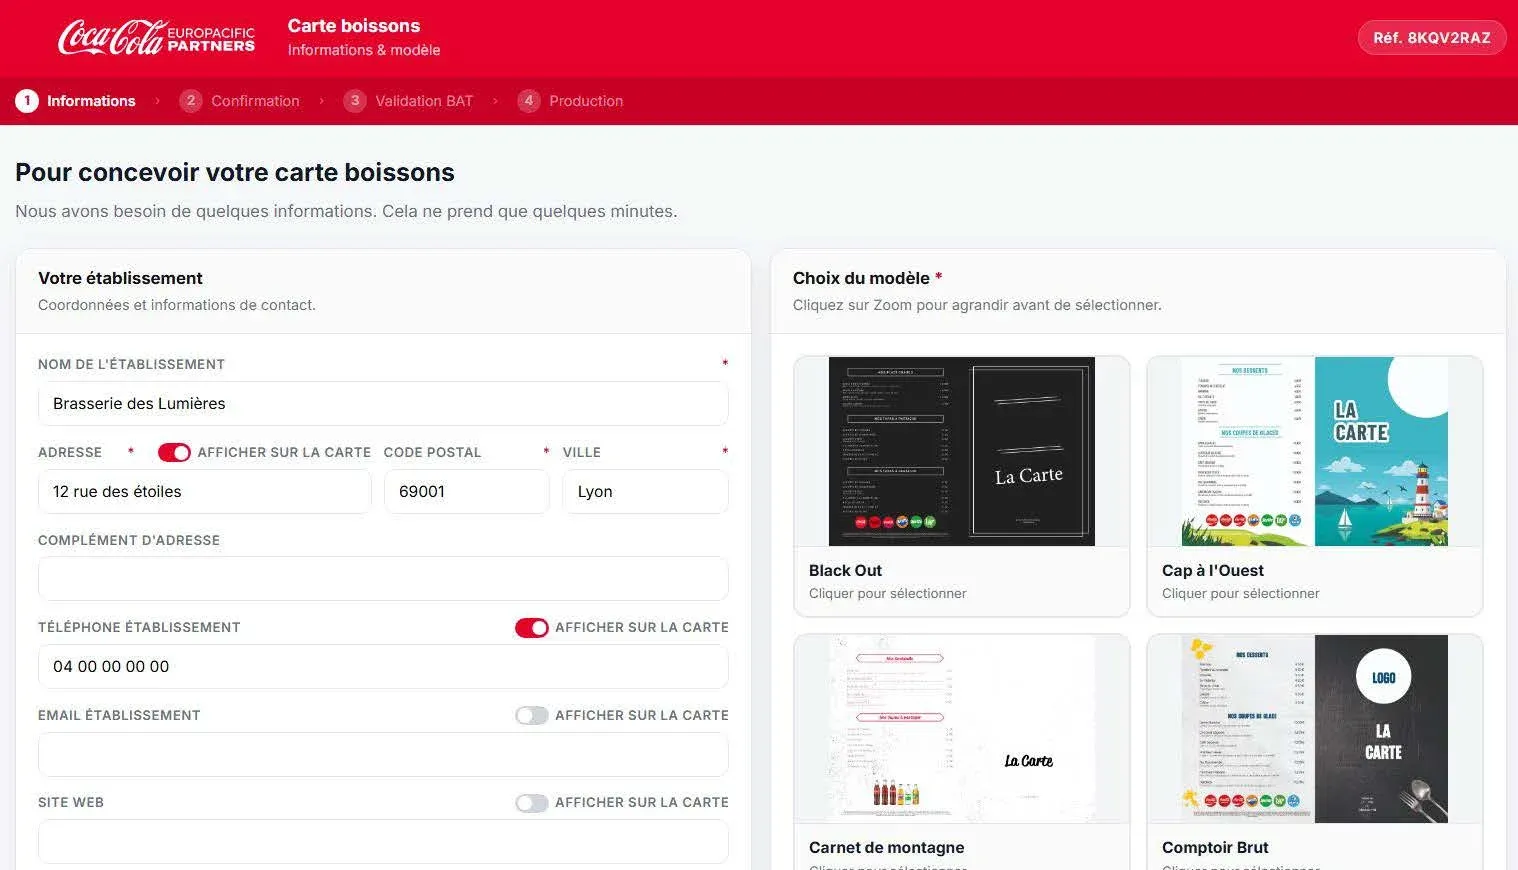Image resolution: width=1518 pixels, height=870 pixels.
Task: Select the Cap à l'Ouest template thumbnail
Action: pyautogui.click(x=1315, y=451)
